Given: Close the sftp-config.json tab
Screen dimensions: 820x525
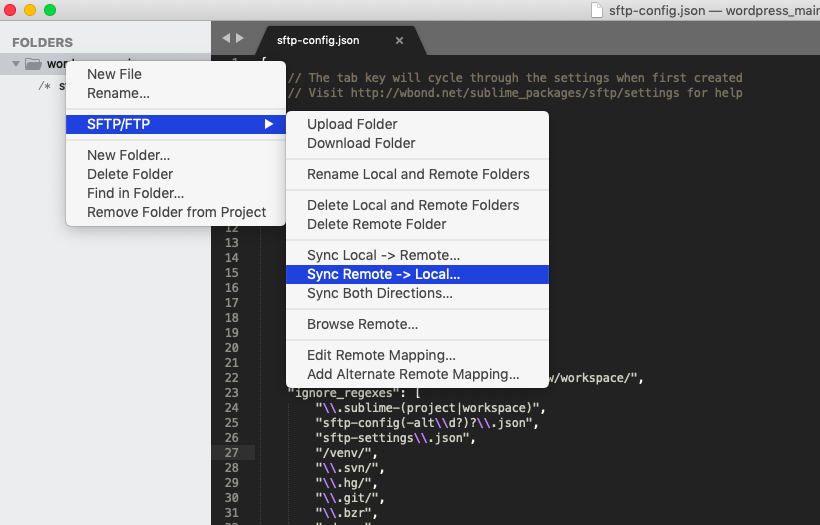Looking at the screenshot, I should tap(399, 41).
